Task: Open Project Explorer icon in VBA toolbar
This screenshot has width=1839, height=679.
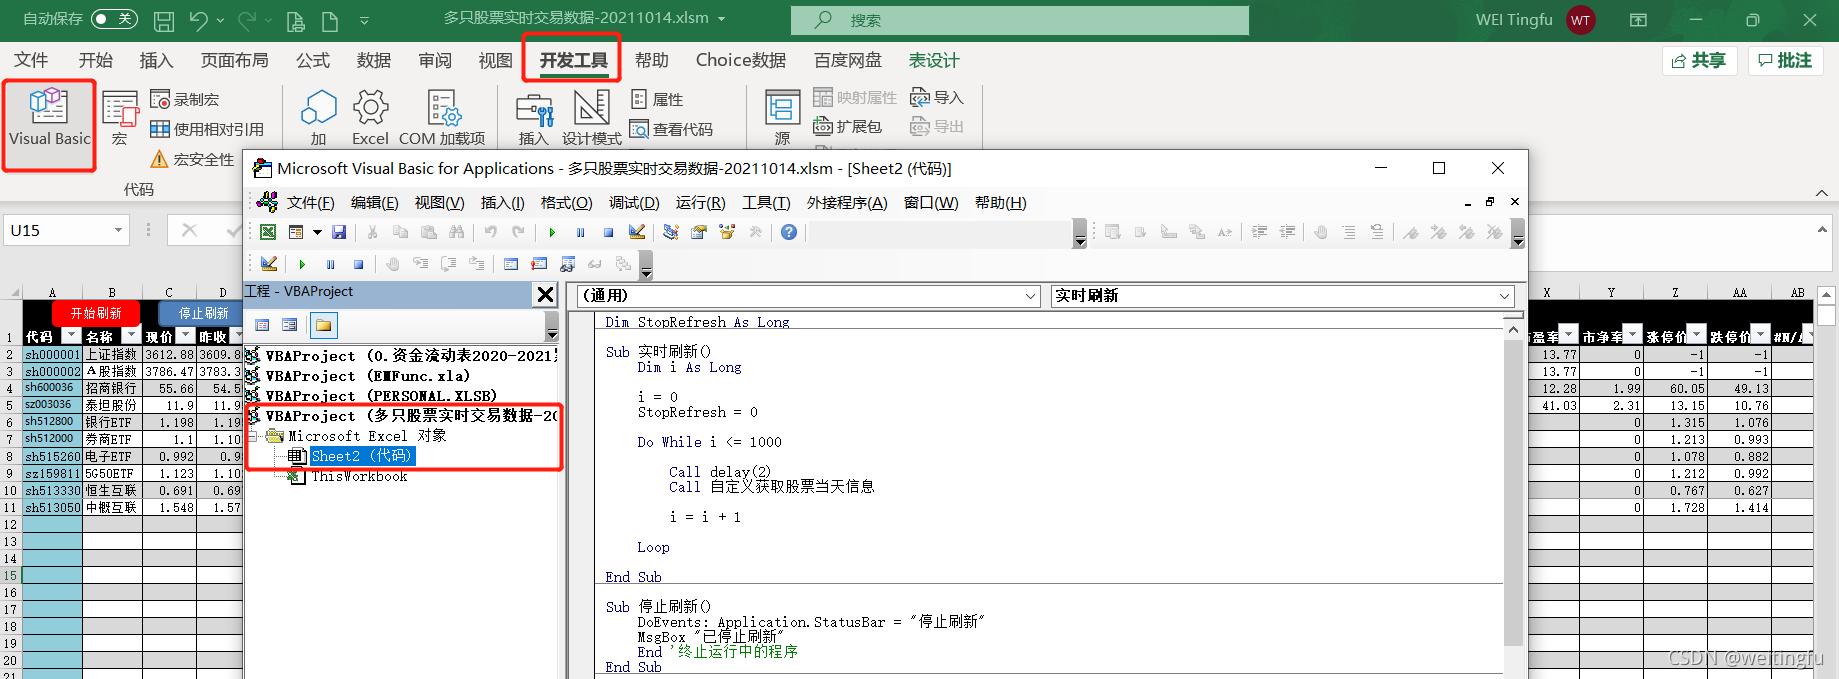Action: [671, 232]
